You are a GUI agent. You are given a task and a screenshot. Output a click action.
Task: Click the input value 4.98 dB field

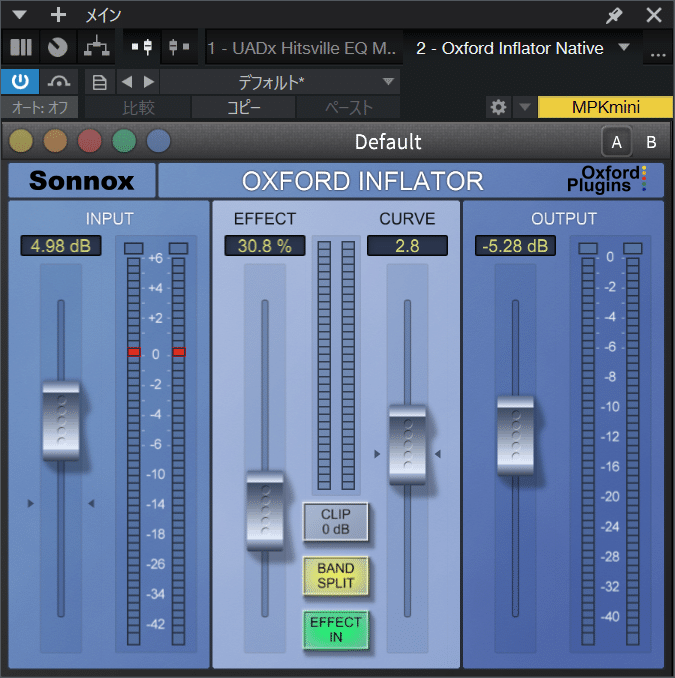(61, 246)
